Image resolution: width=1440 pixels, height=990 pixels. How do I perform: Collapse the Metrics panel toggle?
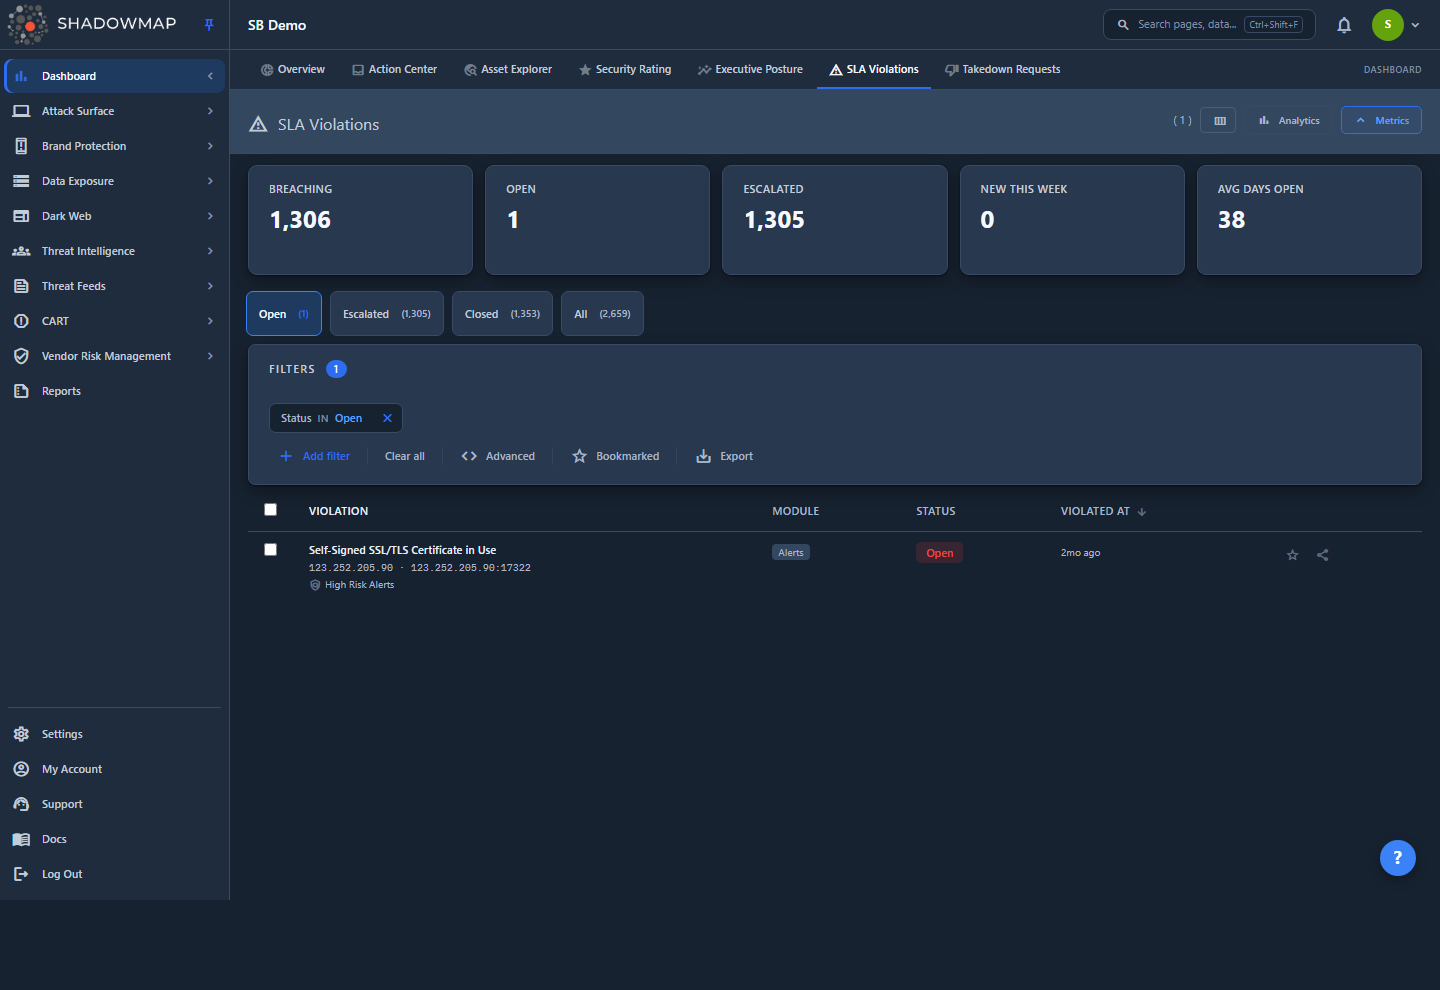[x=1381, y=121]
